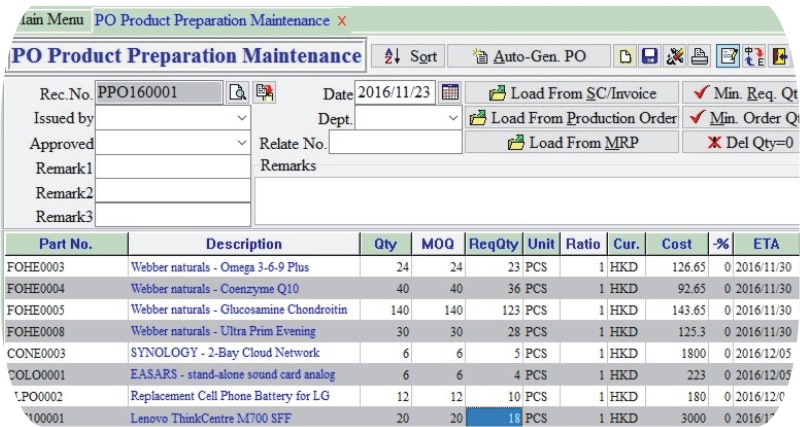
Task: Click the Cost column header
Action: [x=677, y=244]
